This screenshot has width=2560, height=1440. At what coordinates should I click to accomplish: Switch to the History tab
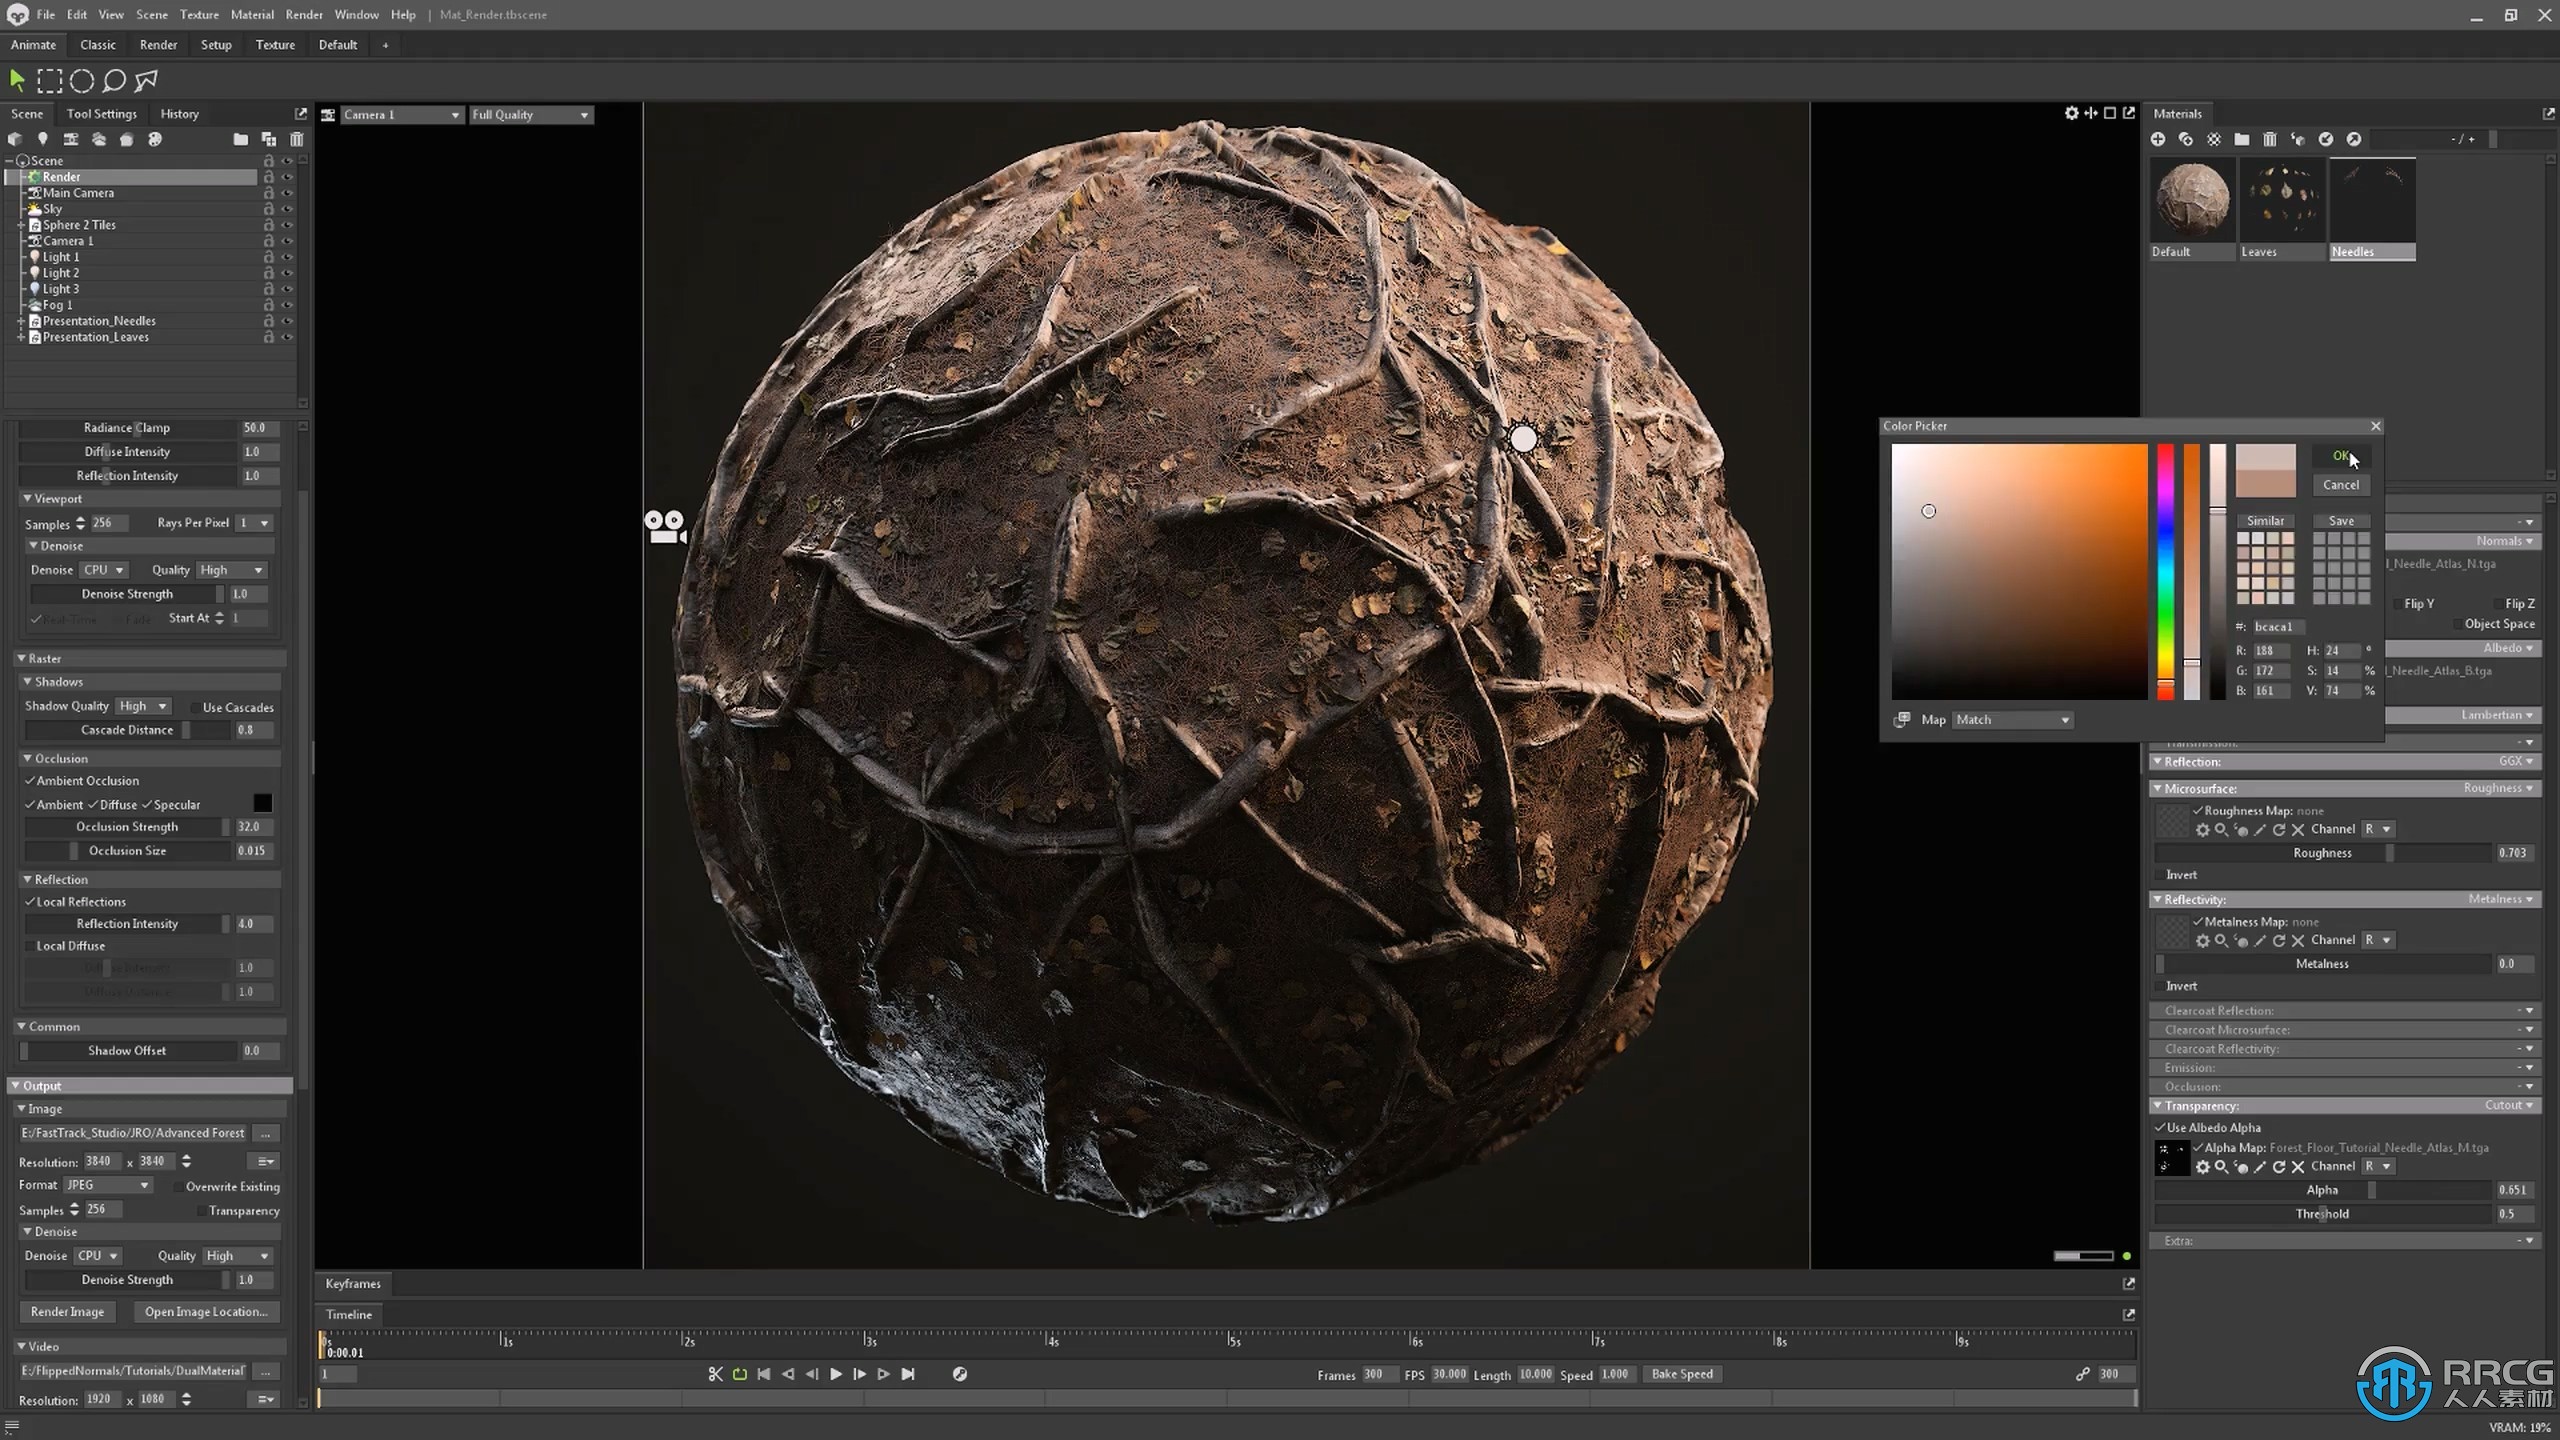click(179, 114)
